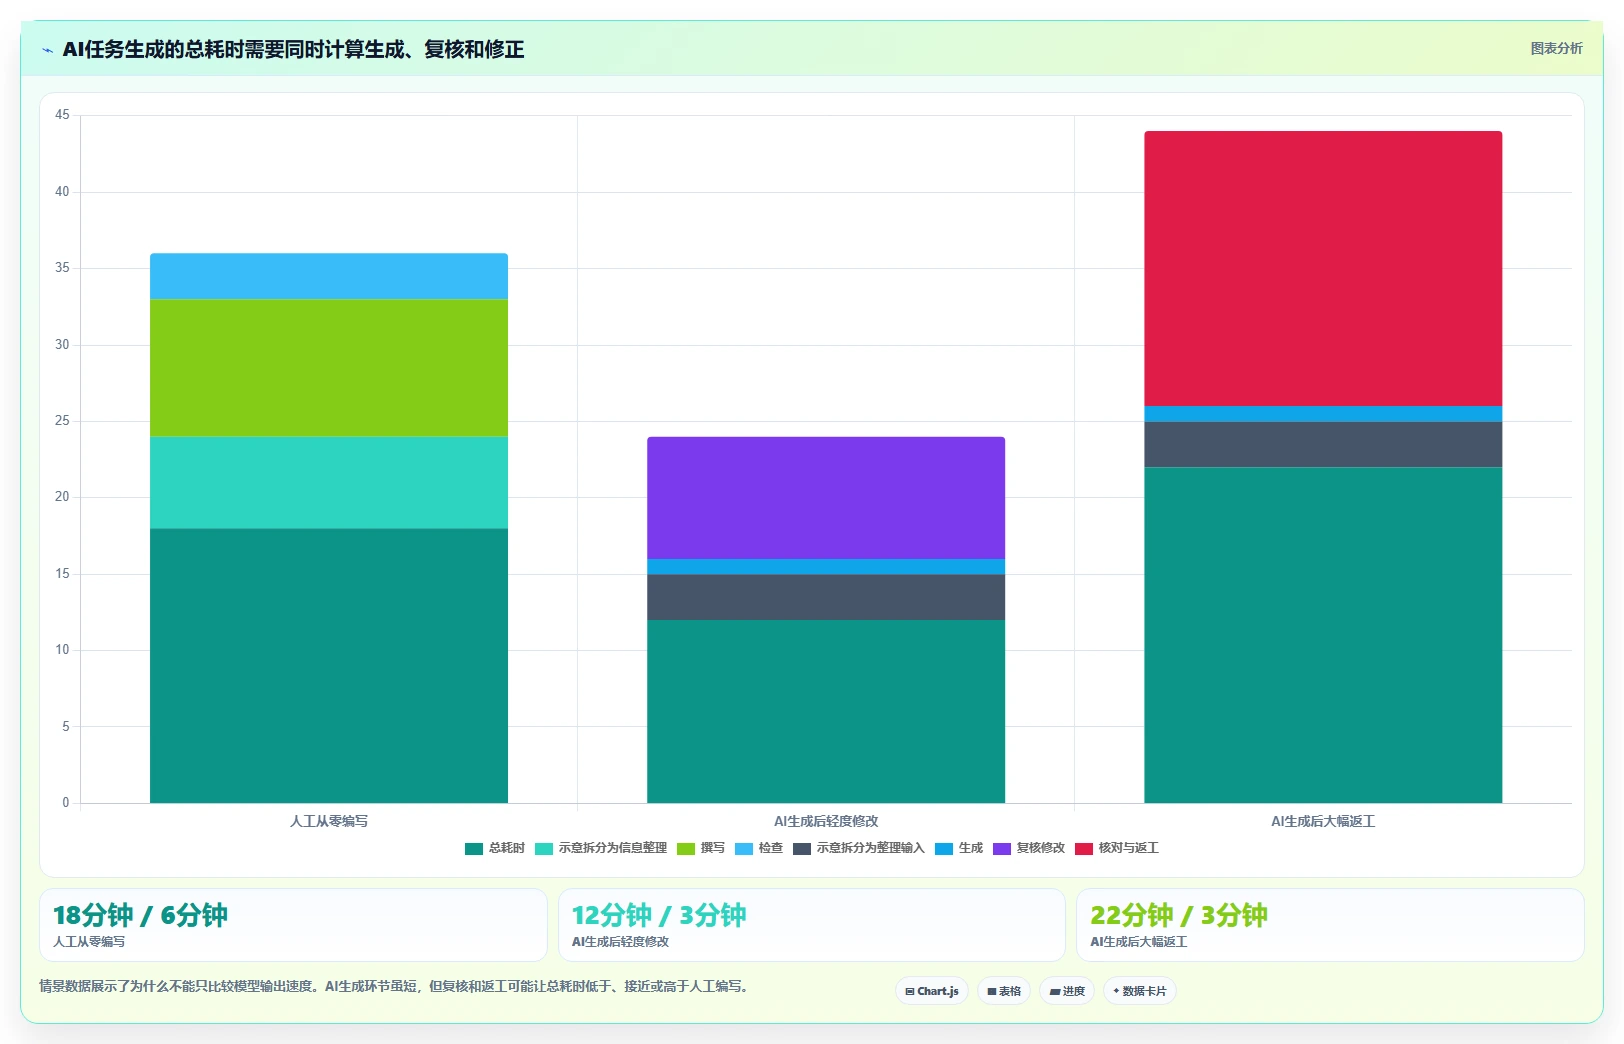Open the 22分钟 / 3分钟 data card

pyautogui.click(x=1330, y=925)
